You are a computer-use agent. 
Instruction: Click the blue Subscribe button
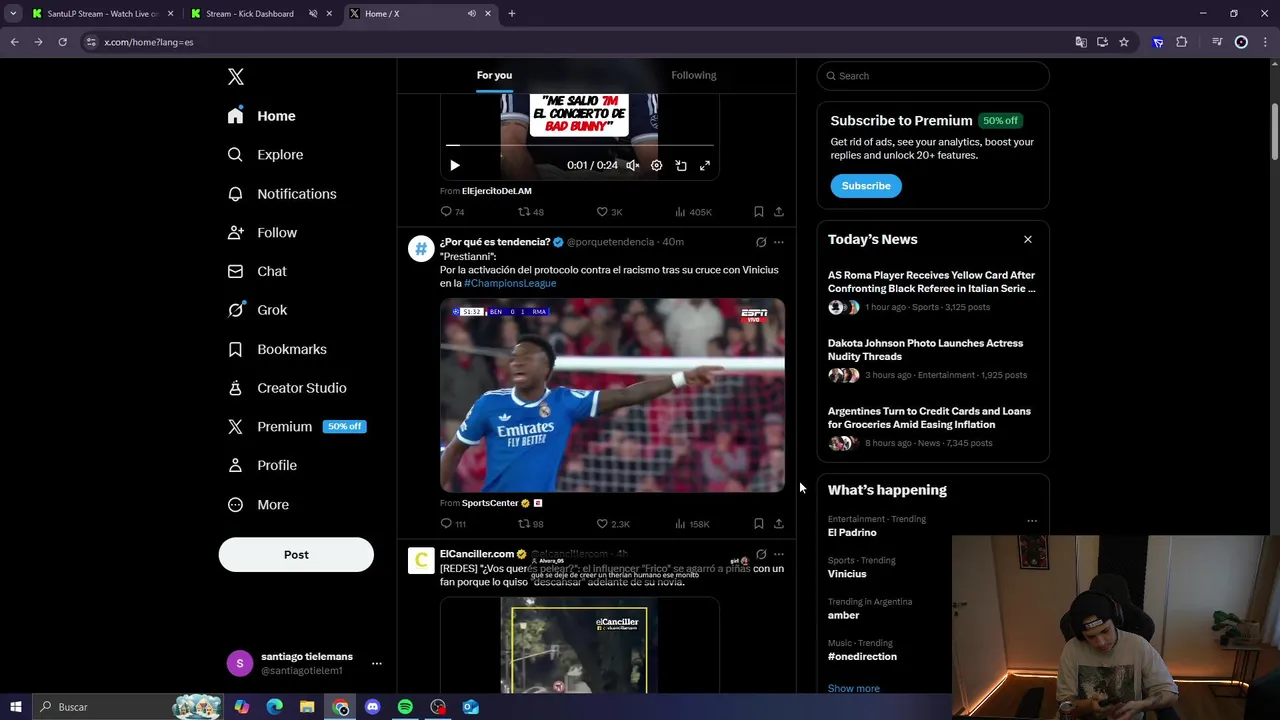coord(866,186)
